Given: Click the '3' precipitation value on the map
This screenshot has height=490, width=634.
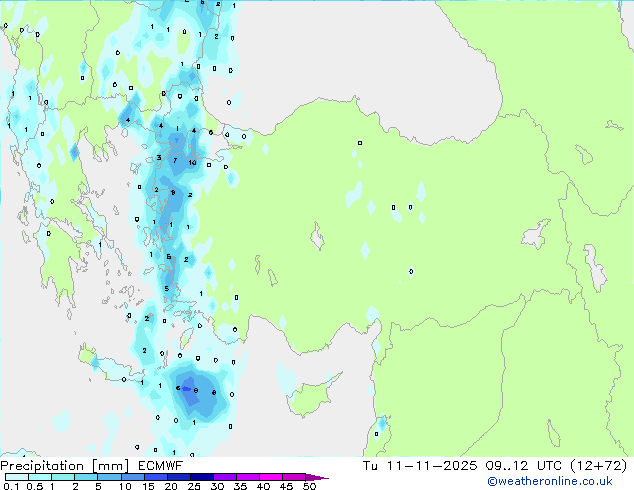Looking at the screenshot, I should pyautogui.click(x=159, y=157).
